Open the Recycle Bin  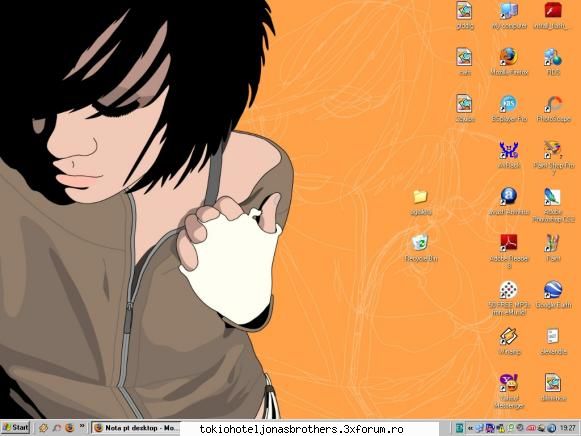421,248
